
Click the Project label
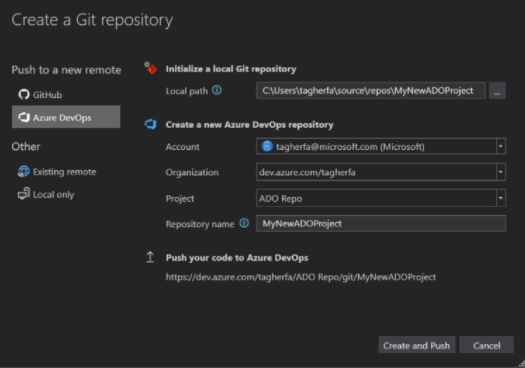tap(180, 199)
